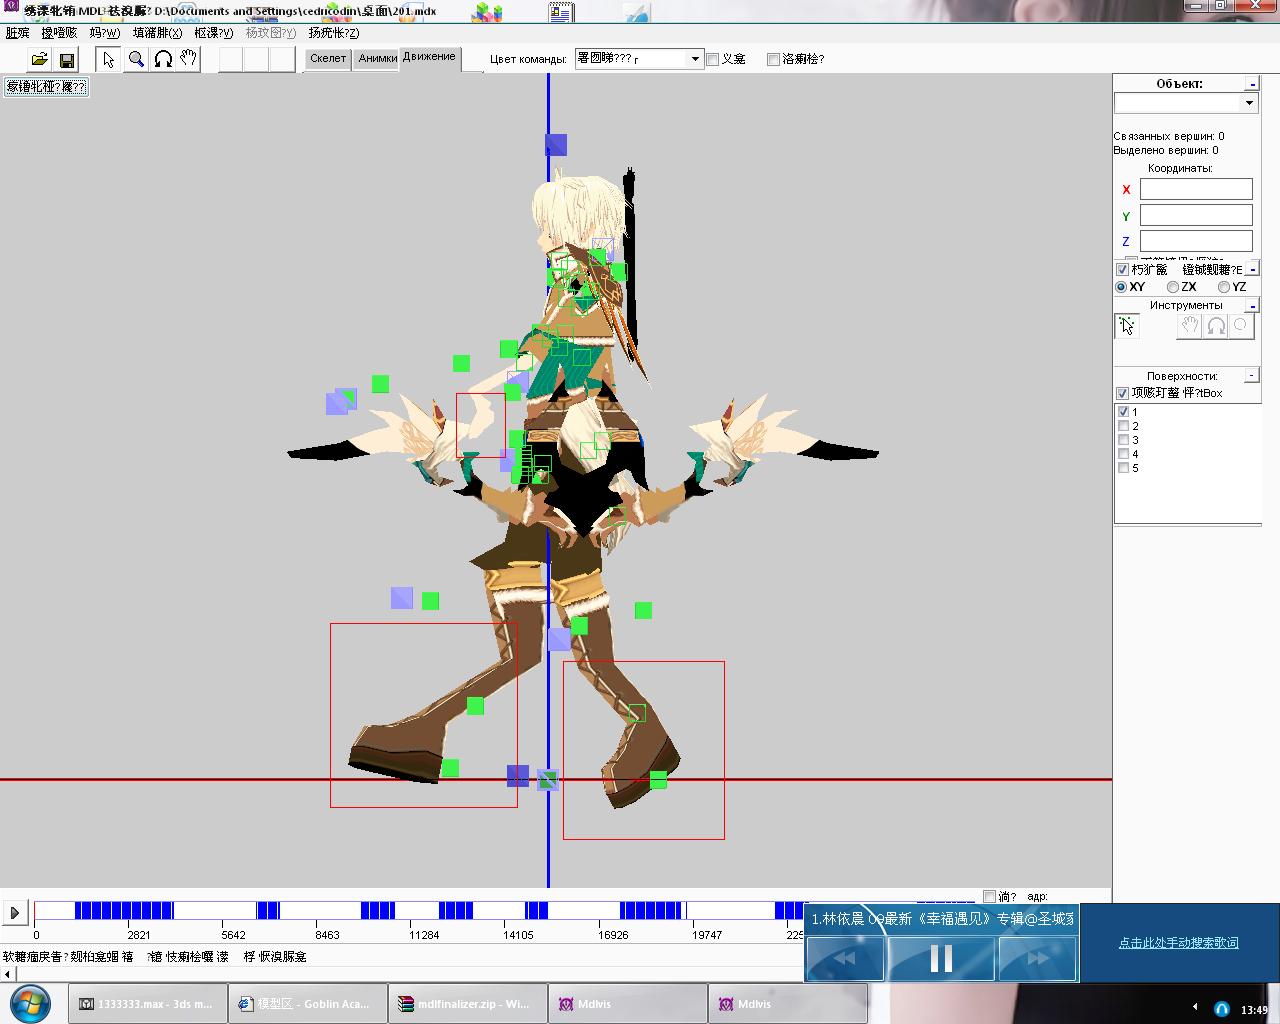This screenshot has height=1024, width=1280.
Task: Open the menu ending with (W)
Action: tap(104, 33)
